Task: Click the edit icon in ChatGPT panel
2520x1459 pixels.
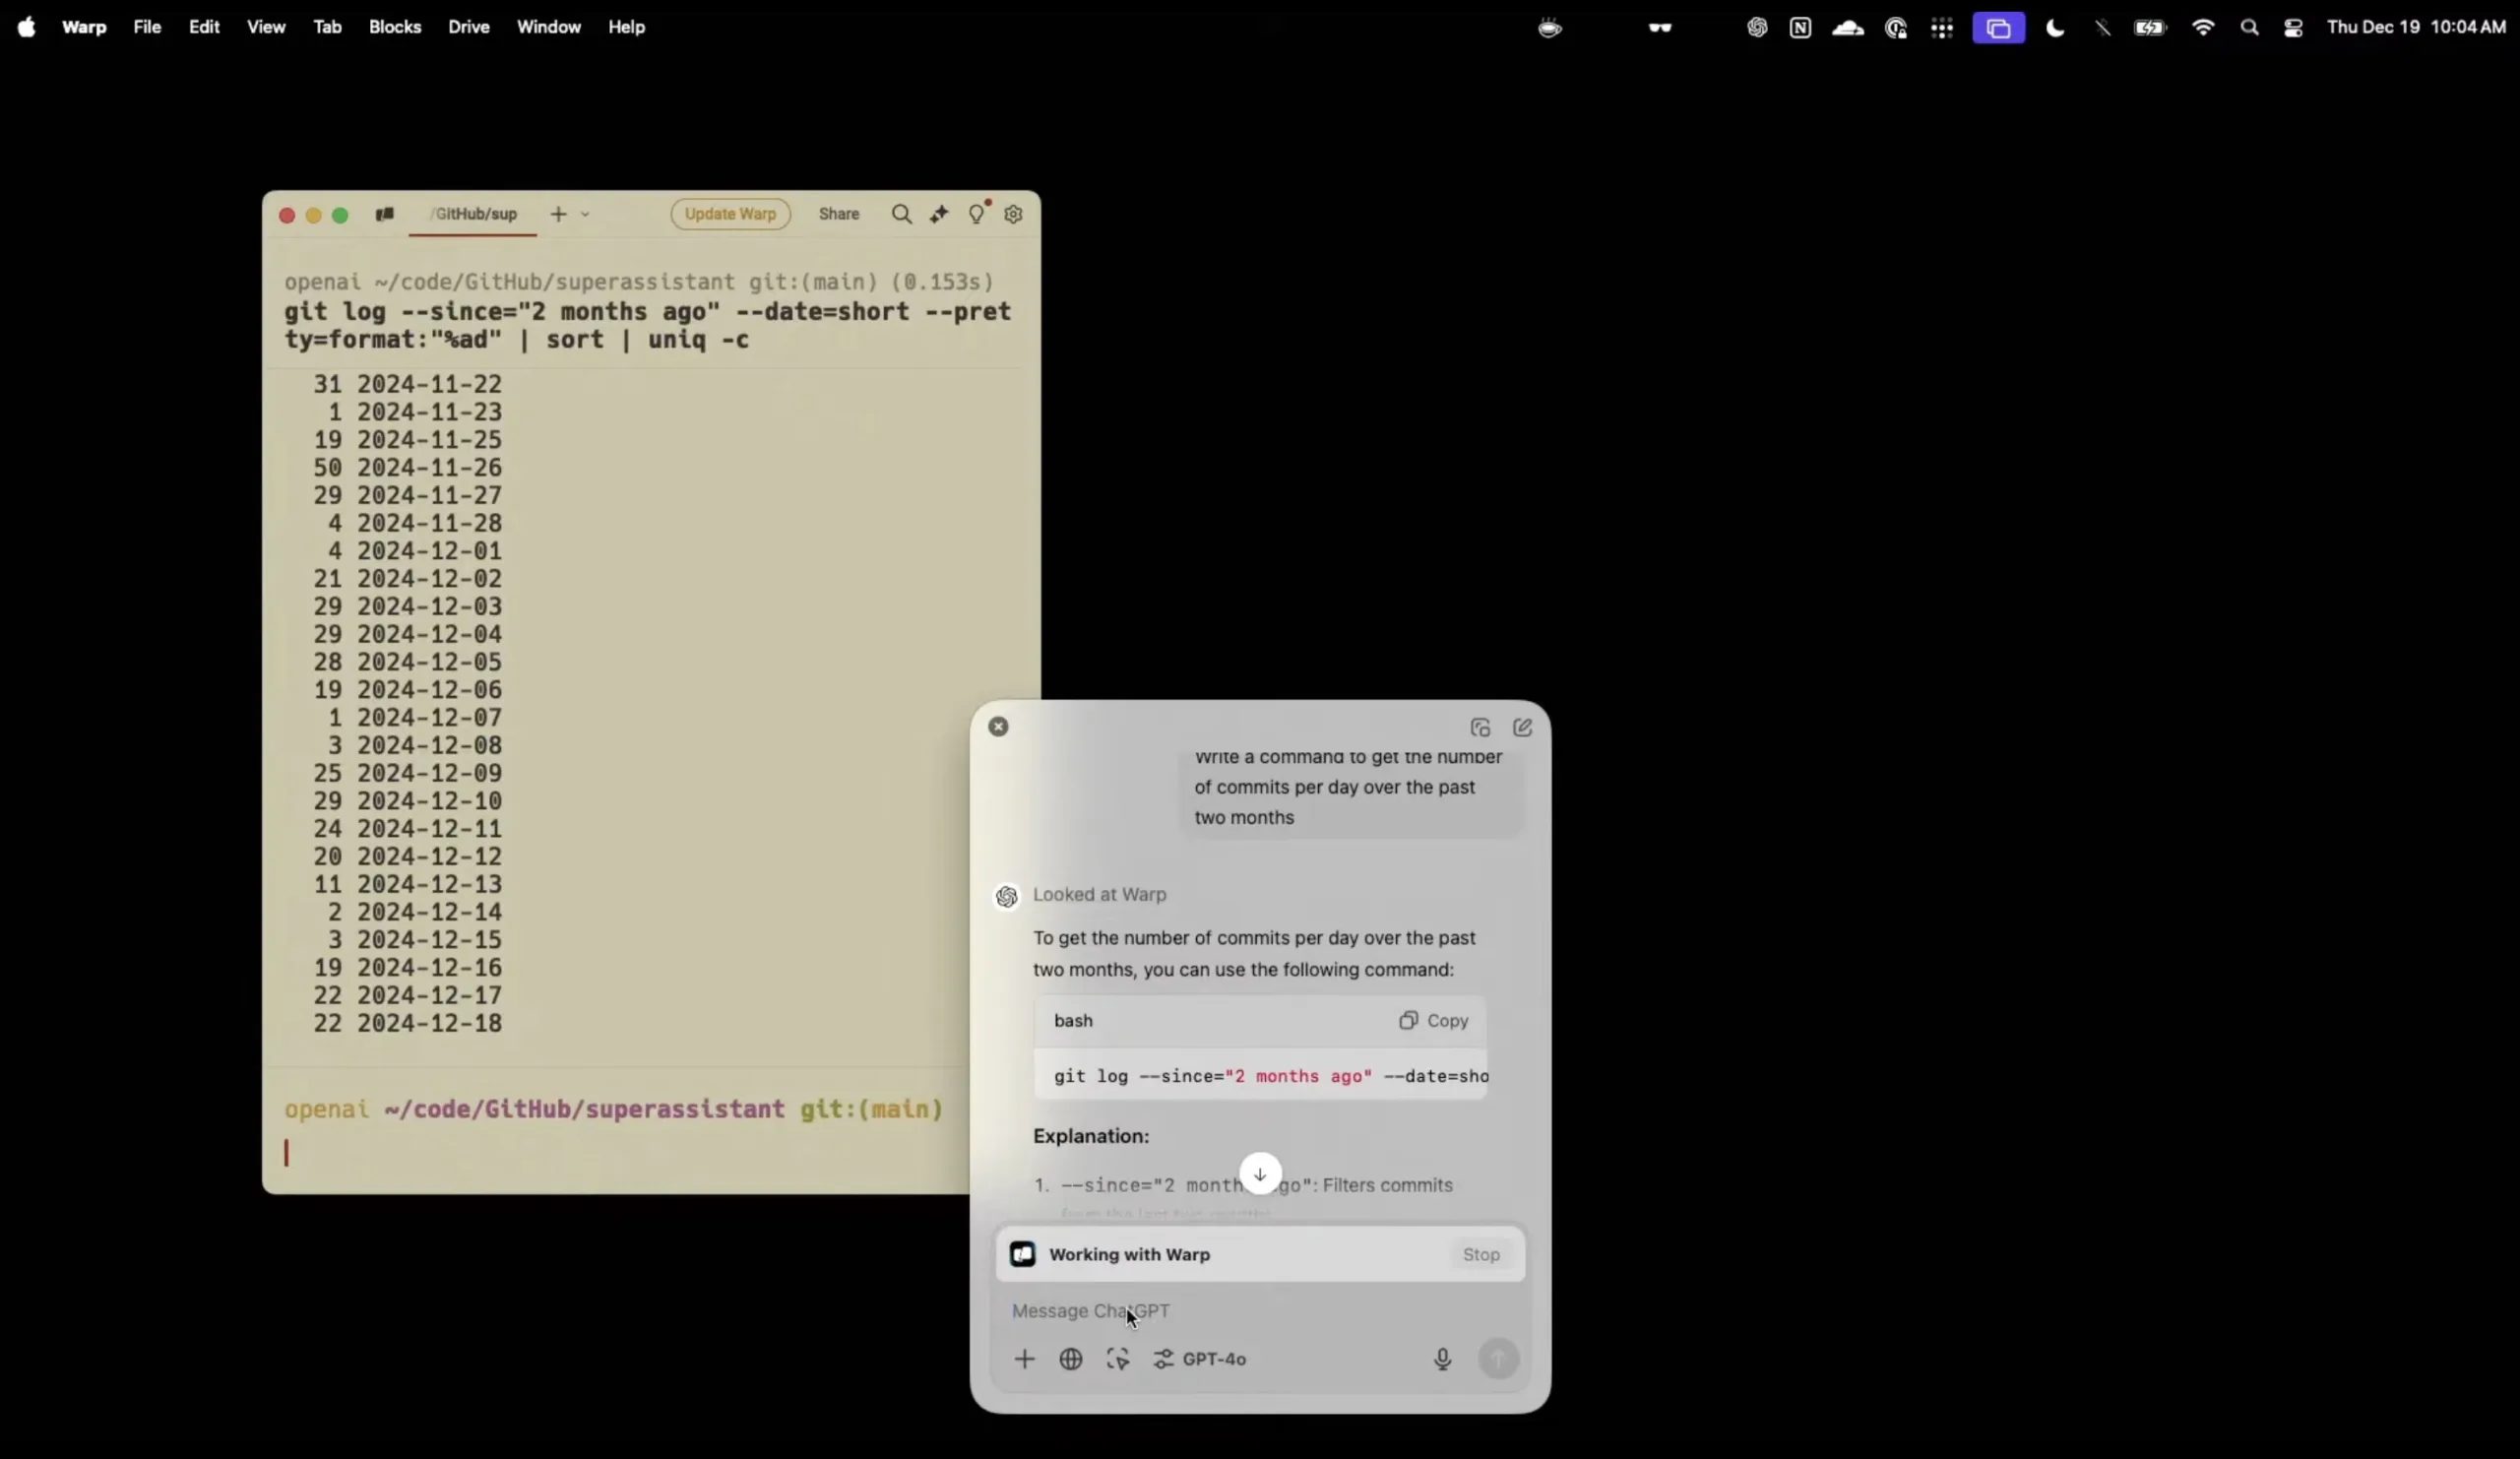Action: point(1523,726)
